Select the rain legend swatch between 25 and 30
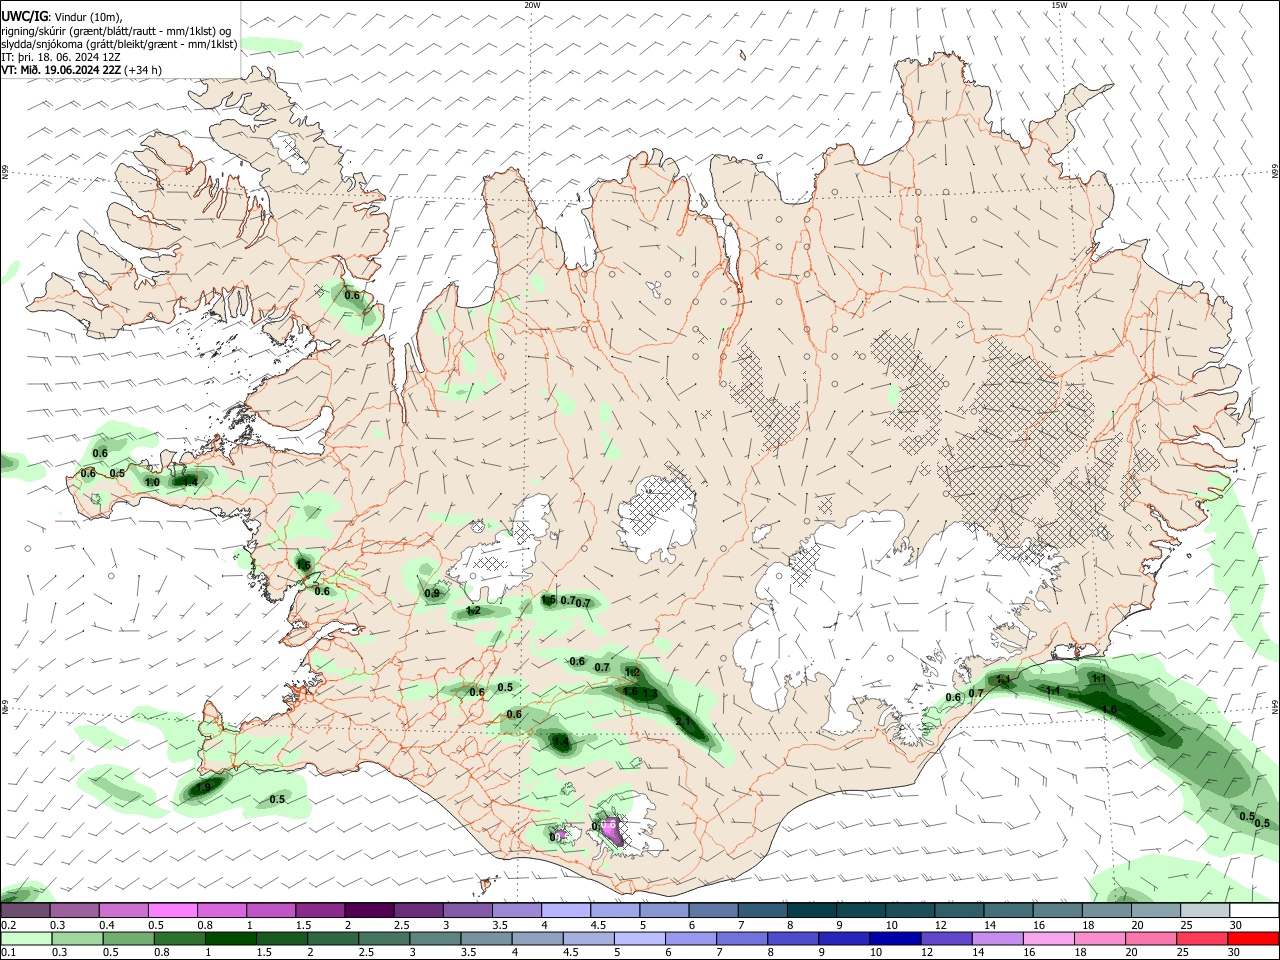Viewport: 1280px width, 960px height. pyautogui.click(x=1204, y=939)
